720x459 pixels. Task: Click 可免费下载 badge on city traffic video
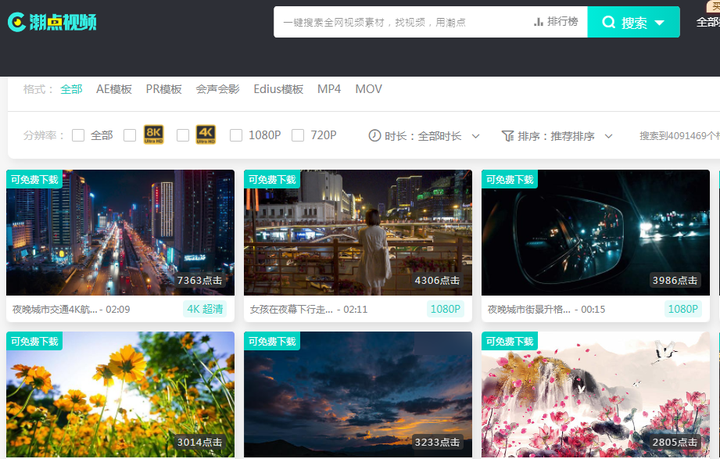click(x=34, y=179)
